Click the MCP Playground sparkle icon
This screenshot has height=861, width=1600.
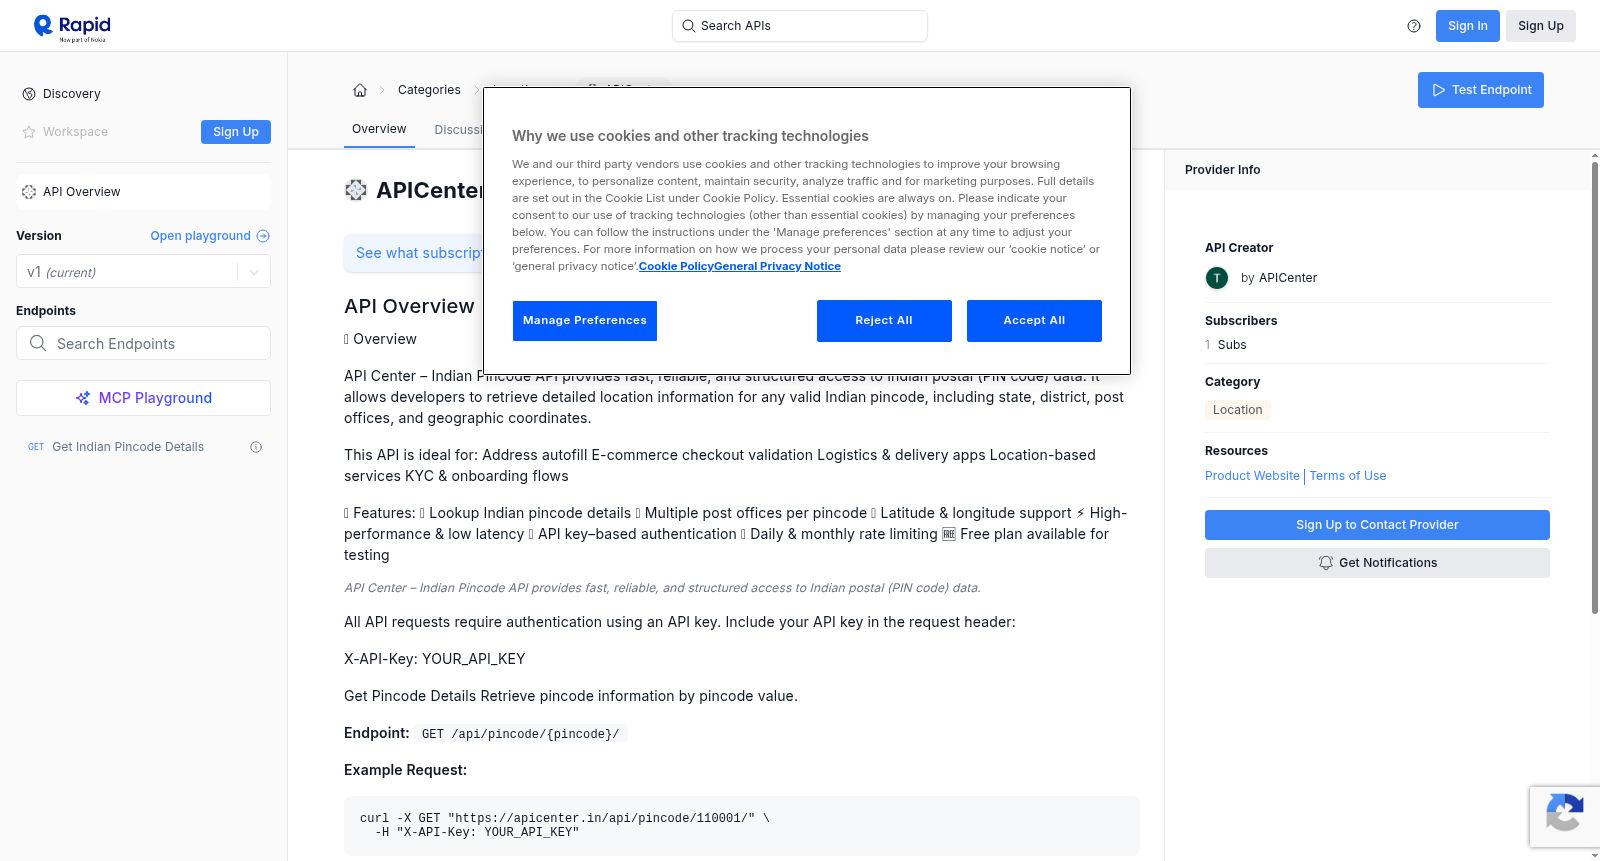[x=83, y=398]
